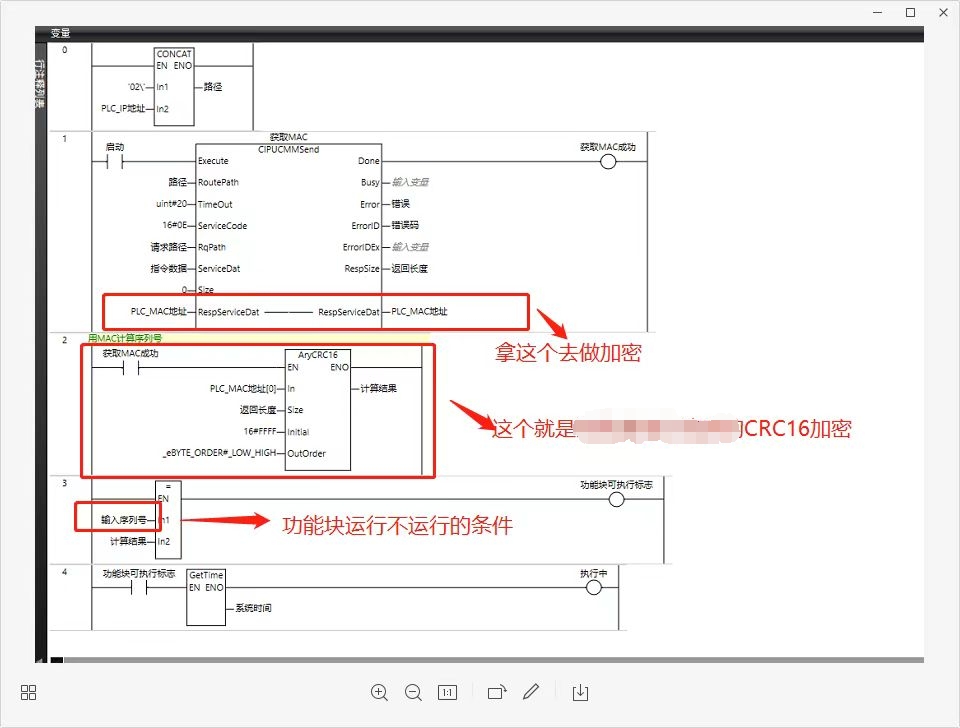Screen dimensions: 960x728
Task: Click the 功能块可执行标志 output coil
Action: (616, 499)
